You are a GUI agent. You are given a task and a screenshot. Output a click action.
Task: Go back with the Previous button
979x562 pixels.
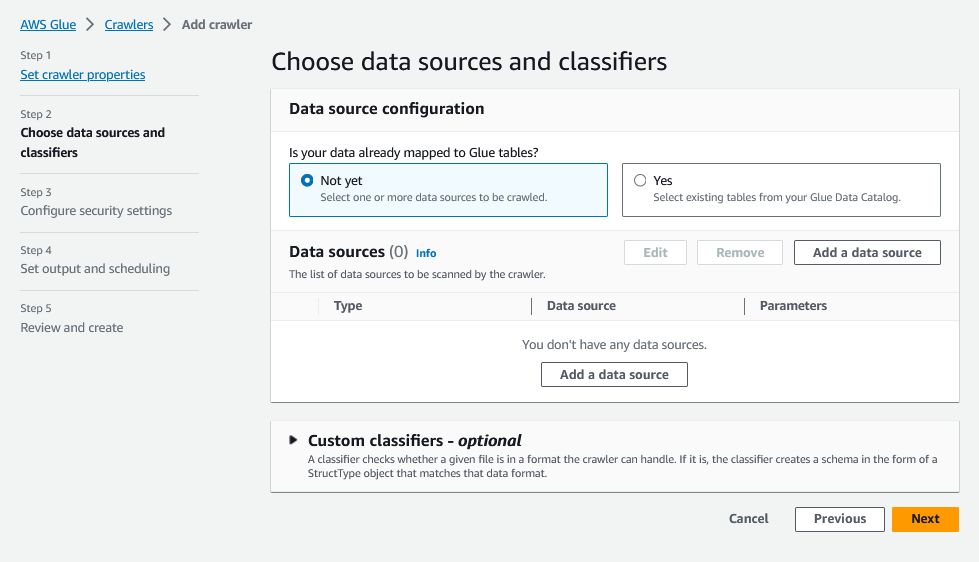tap(839, 519)
